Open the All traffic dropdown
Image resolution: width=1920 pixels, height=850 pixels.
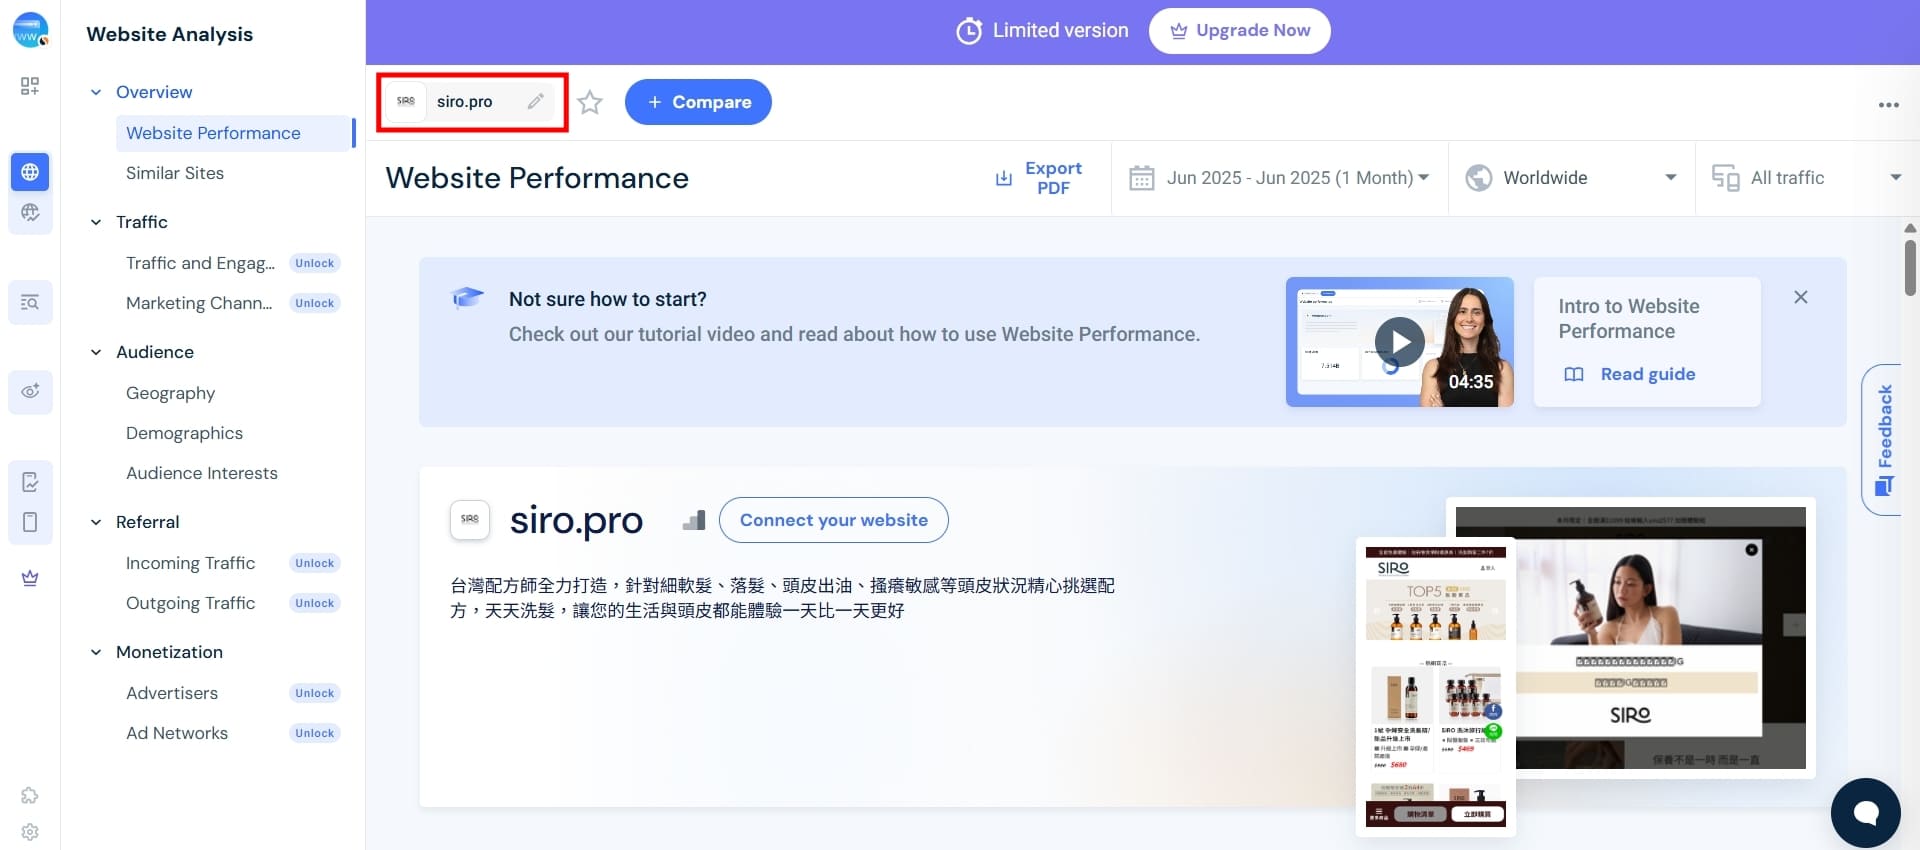(x=1808, y=178)
